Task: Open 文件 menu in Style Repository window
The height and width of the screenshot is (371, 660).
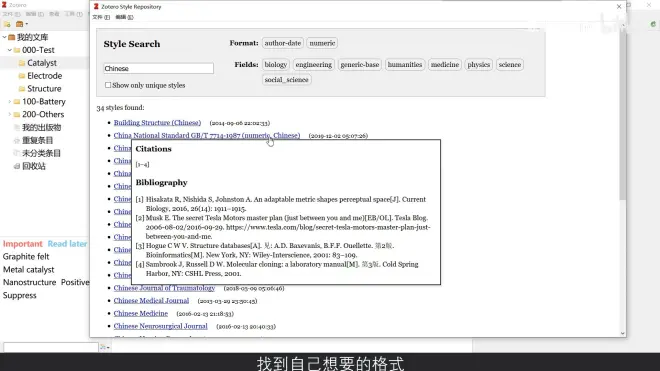Action: pyautogui.click(x=101, y=17)
